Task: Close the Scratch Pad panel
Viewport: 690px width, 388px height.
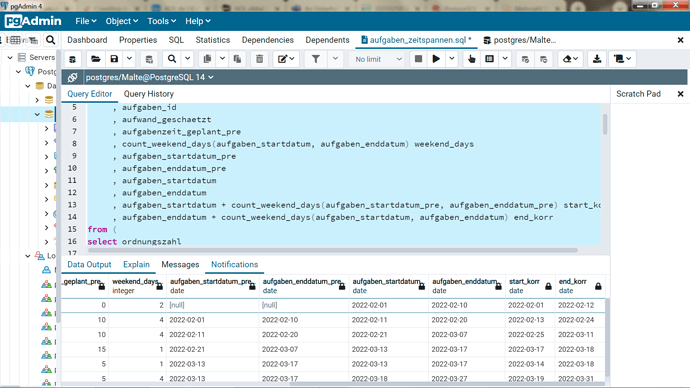Action: (x=680, y=94)
